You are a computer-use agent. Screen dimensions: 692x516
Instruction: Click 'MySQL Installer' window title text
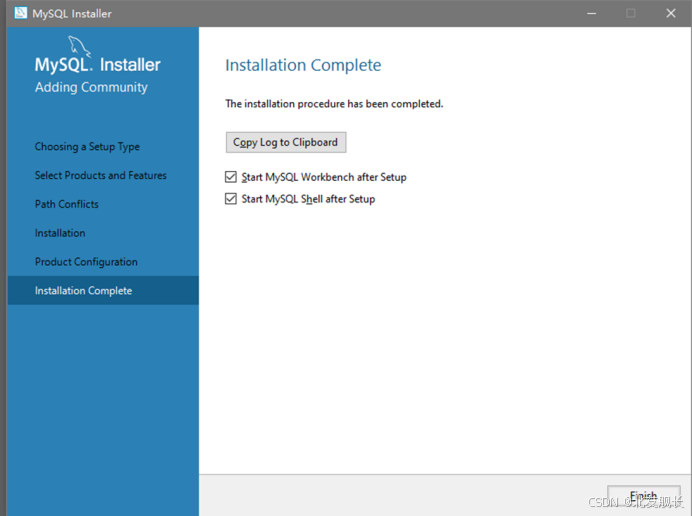(x=72, y=14)
